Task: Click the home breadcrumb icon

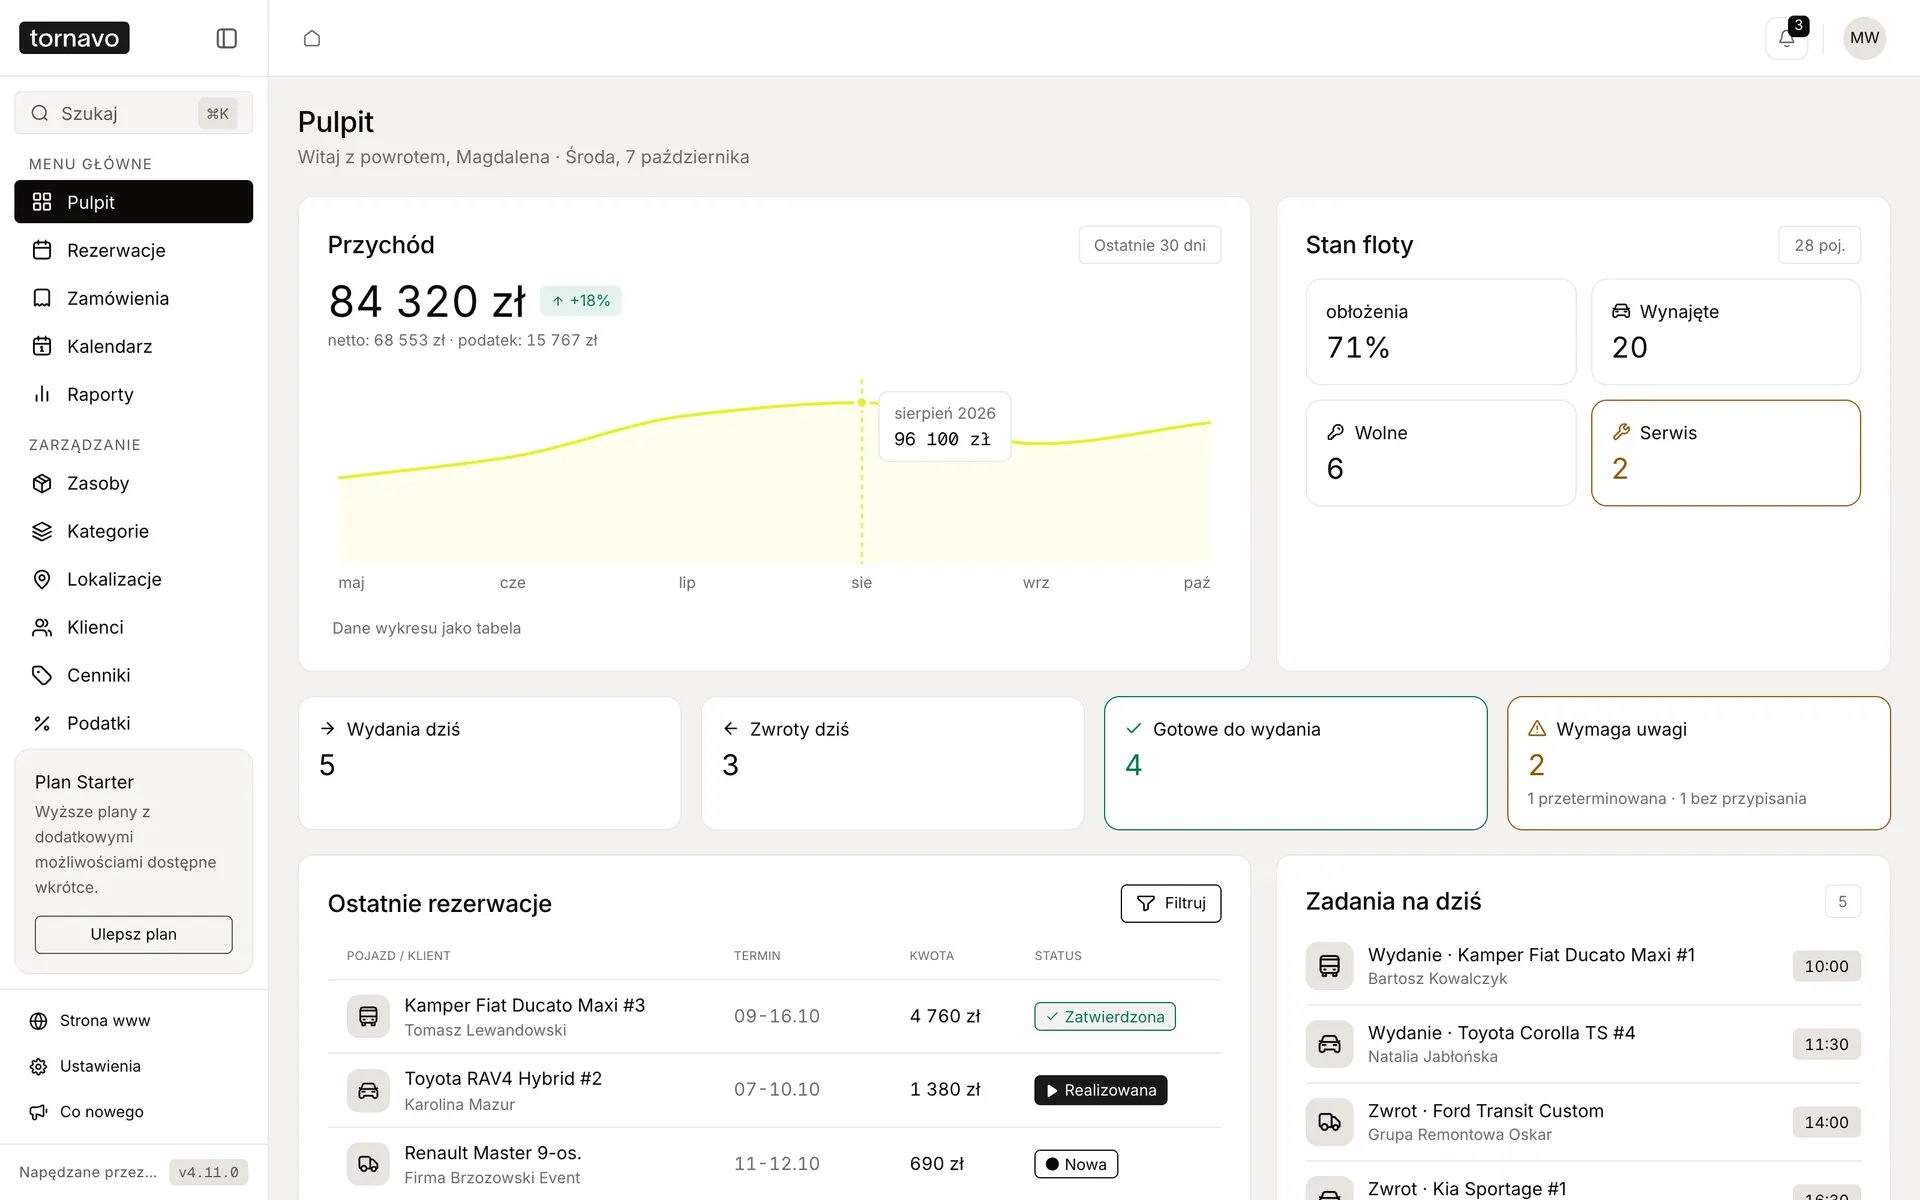Action: (312, 38)
